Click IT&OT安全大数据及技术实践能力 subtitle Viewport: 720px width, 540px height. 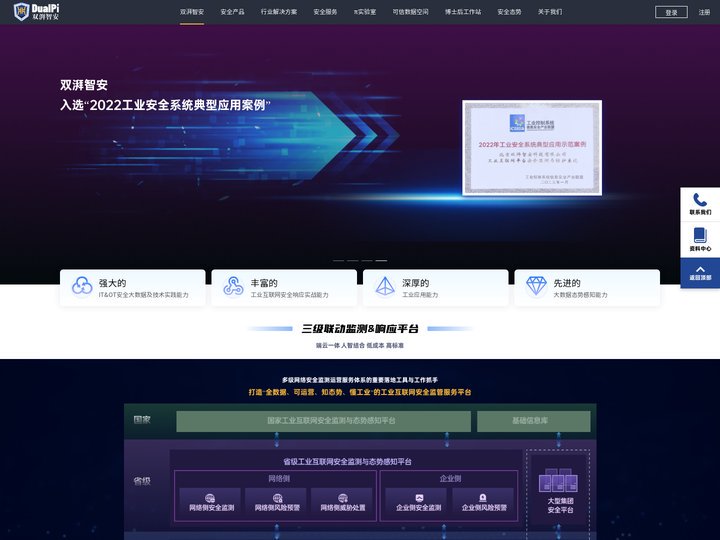(144, 295)
